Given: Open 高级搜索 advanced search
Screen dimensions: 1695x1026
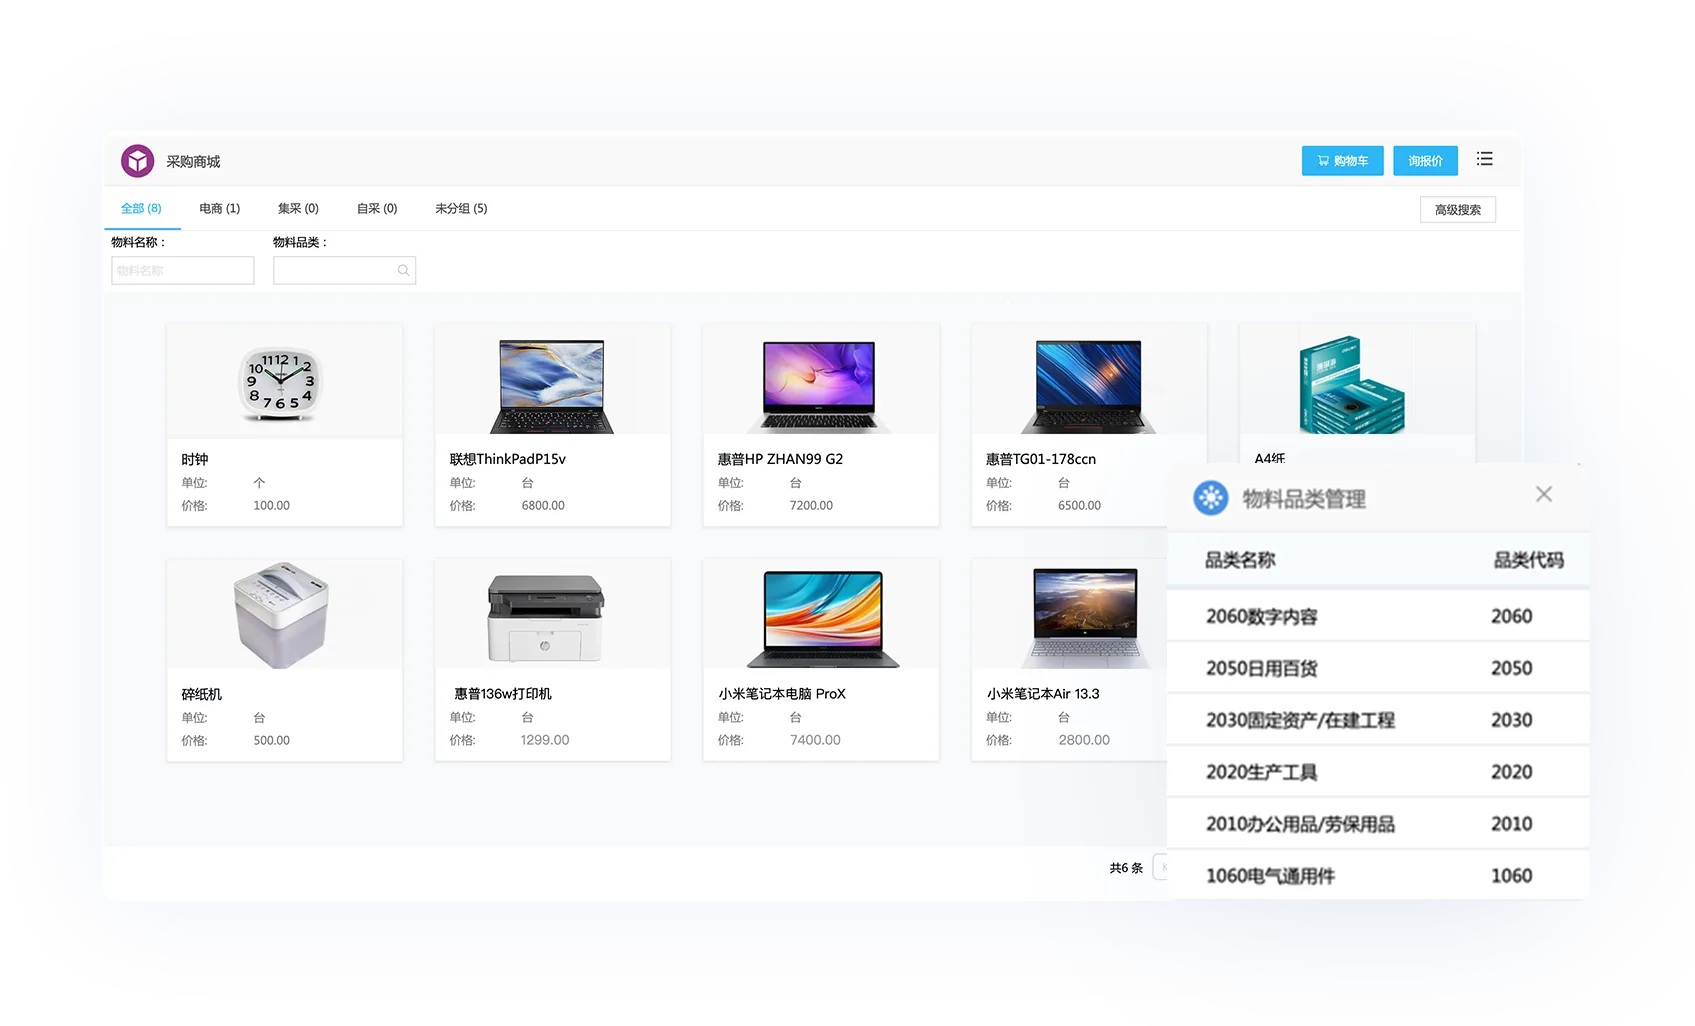Looking at the screenshot, I should pos(1457,210).
